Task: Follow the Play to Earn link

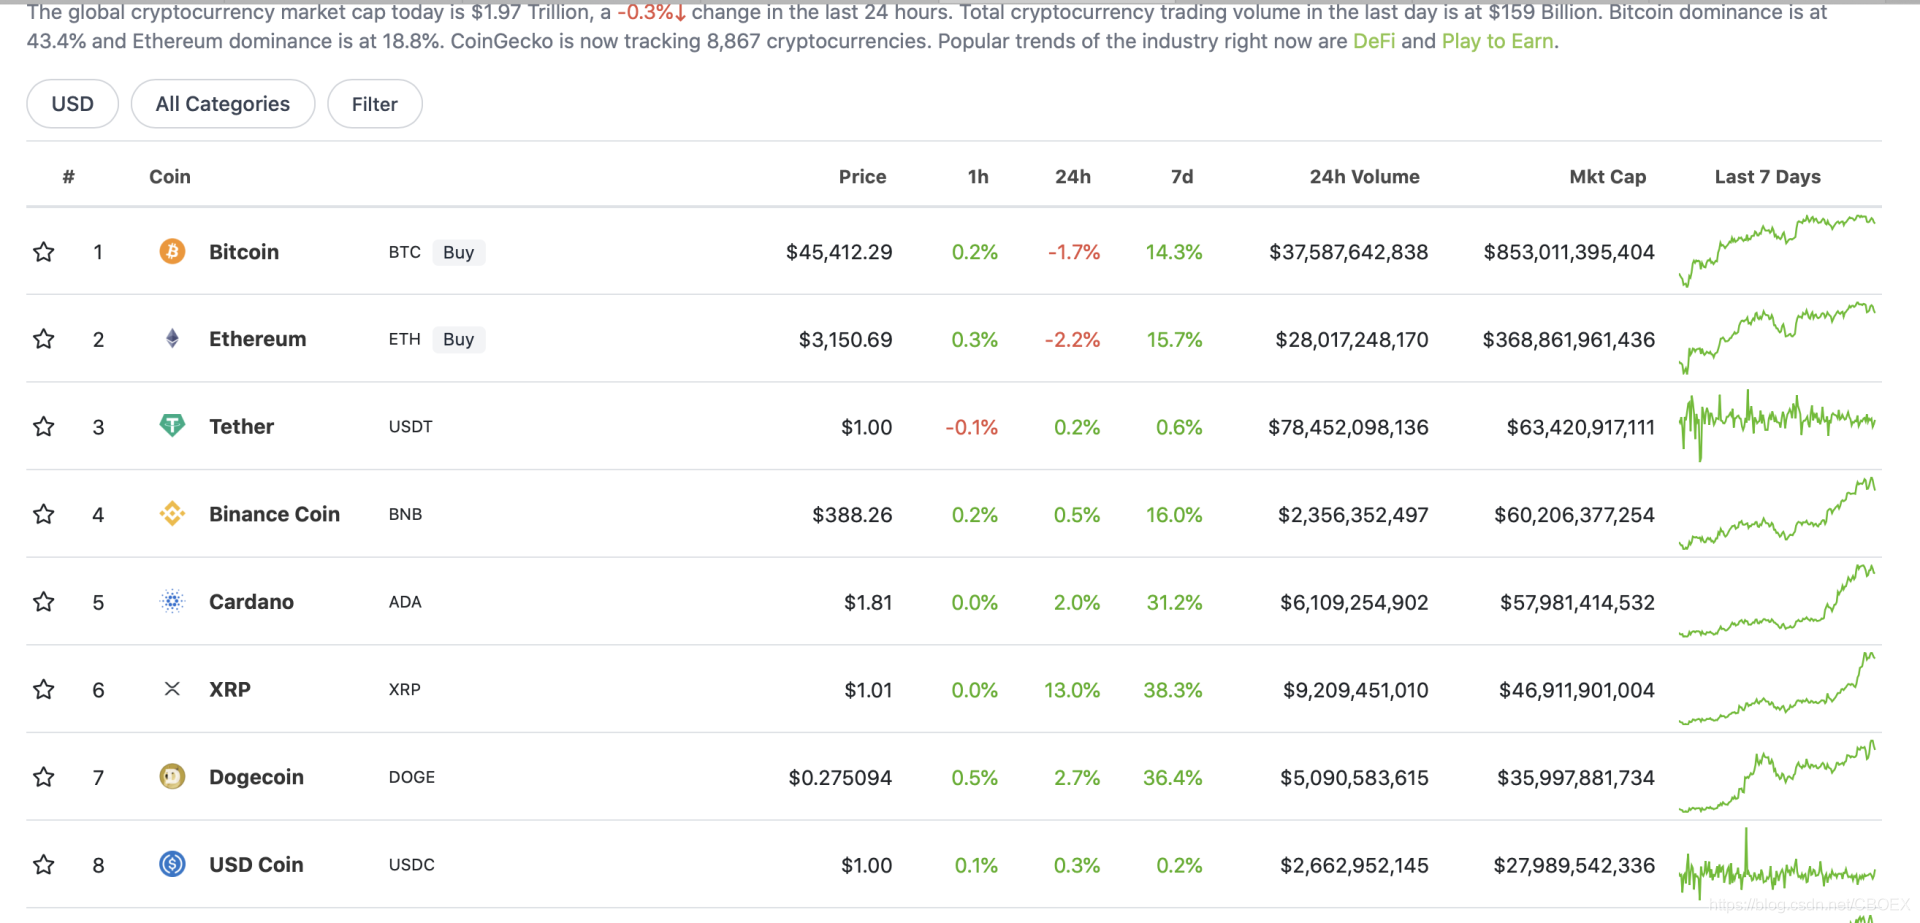Action: click(1498, 41)
